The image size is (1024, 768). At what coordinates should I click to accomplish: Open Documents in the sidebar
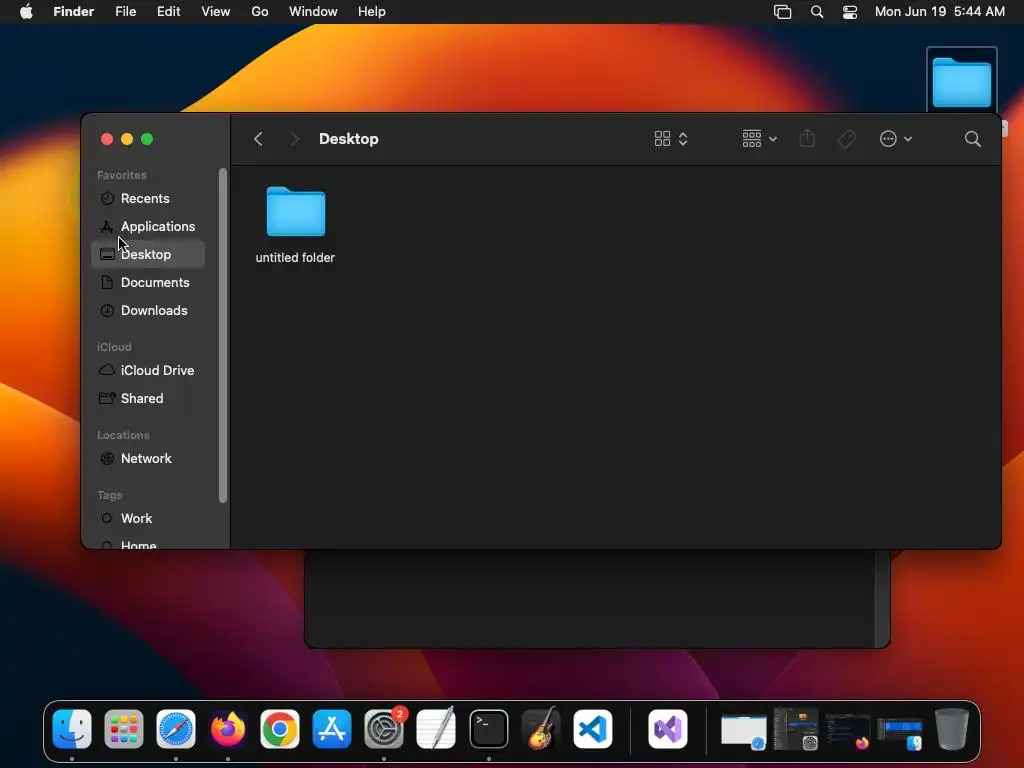(148, 283)
